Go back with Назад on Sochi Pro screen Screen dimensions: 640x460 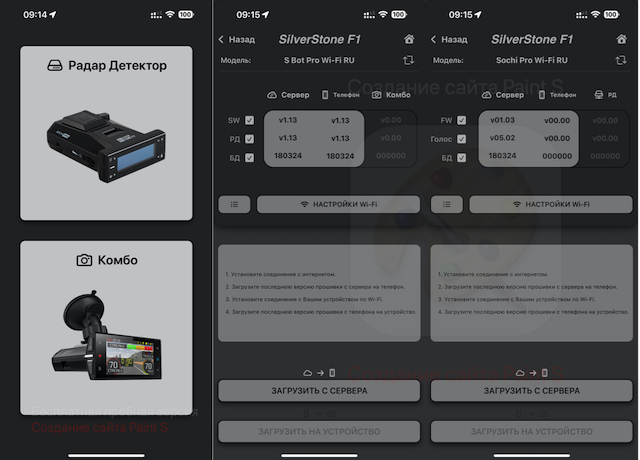pyautogui.click(x=449, y=40)
